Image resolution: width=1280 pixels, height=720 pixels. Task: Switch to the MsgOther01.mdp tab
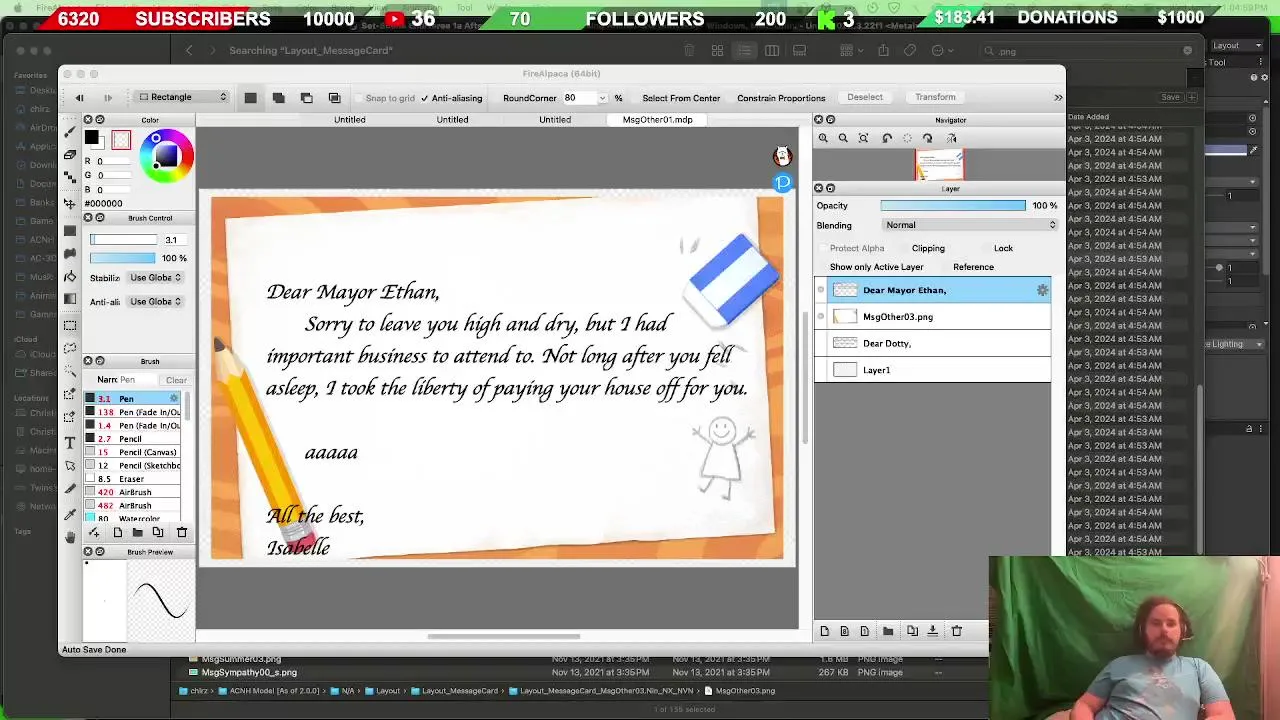click(657, 119)
